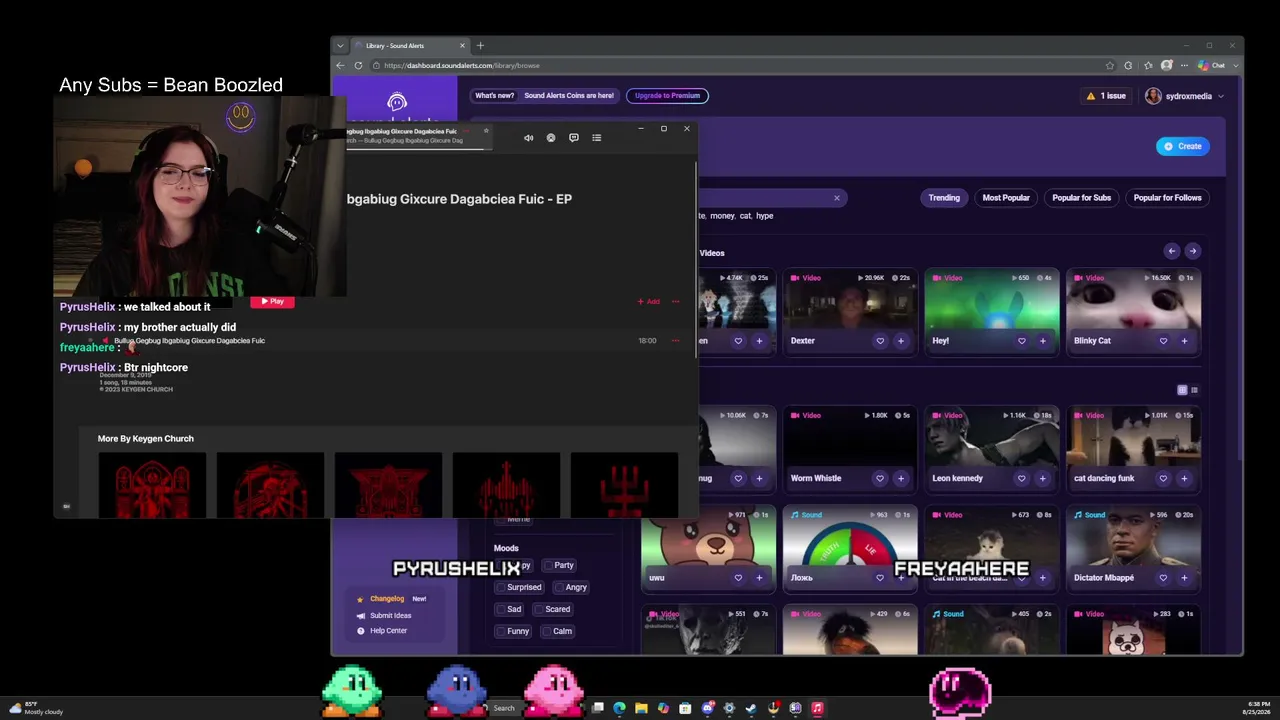
Task: Go to next trending videos page
Action: (x=1192, y=251)
